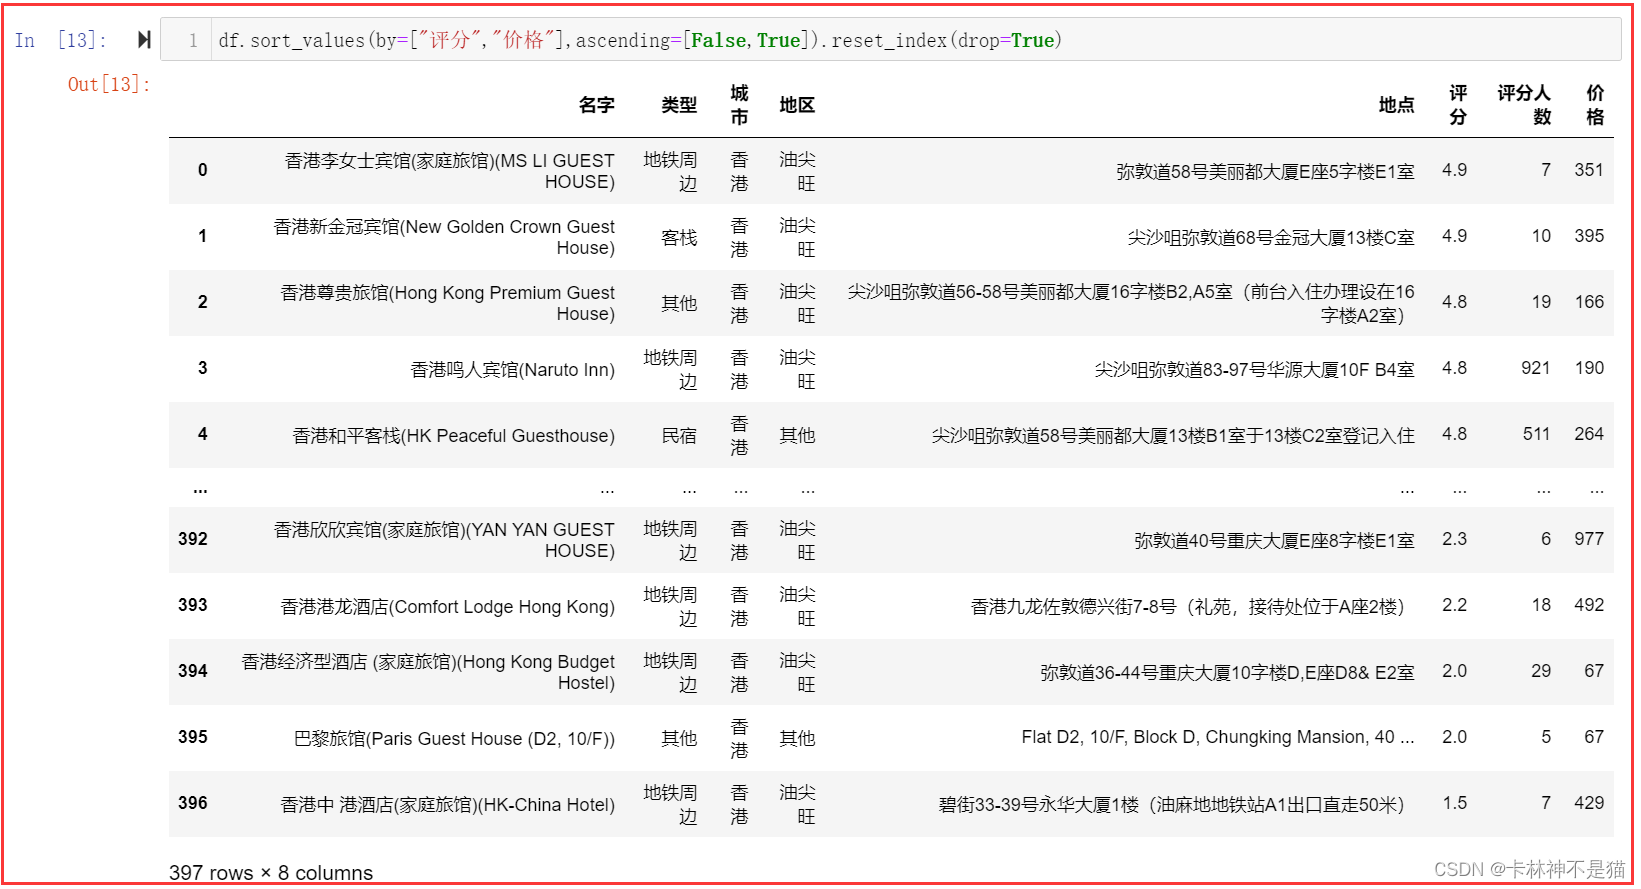The width and height of the screenshot is (1641, 889).
Task: Select row index 393
Action: point(193,605)
